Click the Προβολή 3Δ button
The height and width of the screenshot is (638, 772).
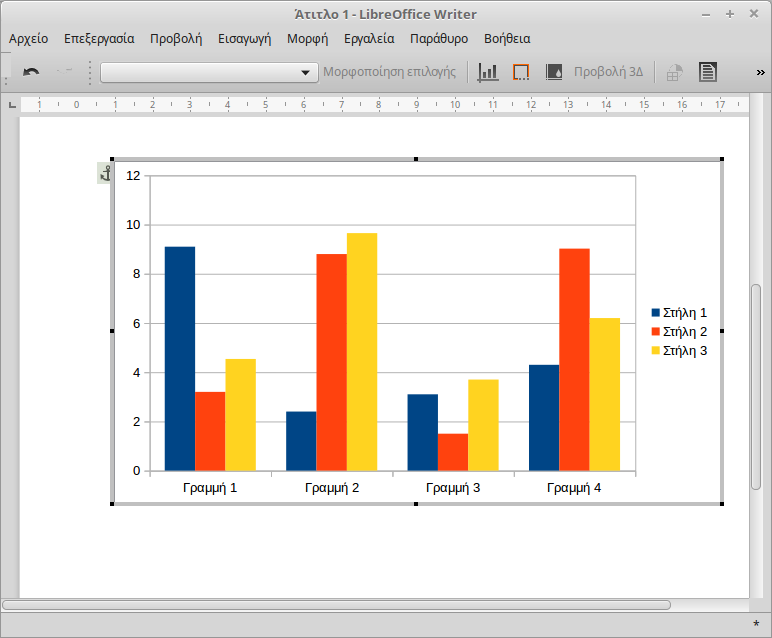pos(608,72)
